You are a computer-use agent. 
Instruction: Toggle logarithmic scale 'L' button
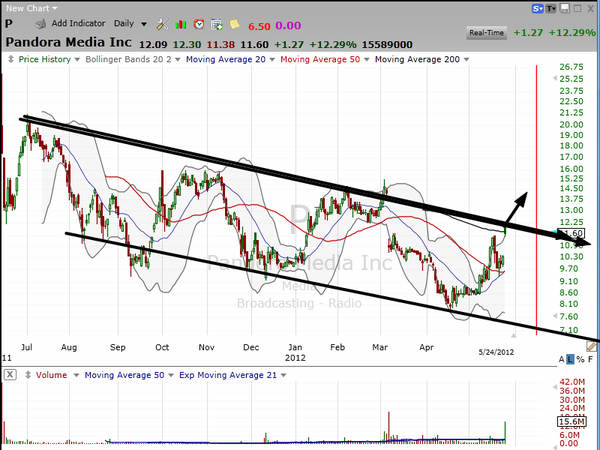(x=568, y=358)
